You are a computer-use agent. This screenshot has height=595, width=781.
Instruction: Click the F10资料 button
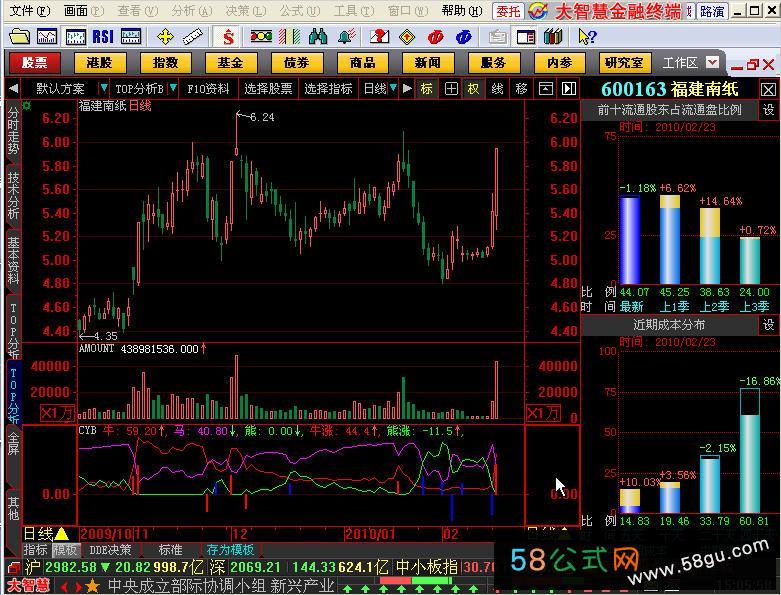click(x=208, y=89)
